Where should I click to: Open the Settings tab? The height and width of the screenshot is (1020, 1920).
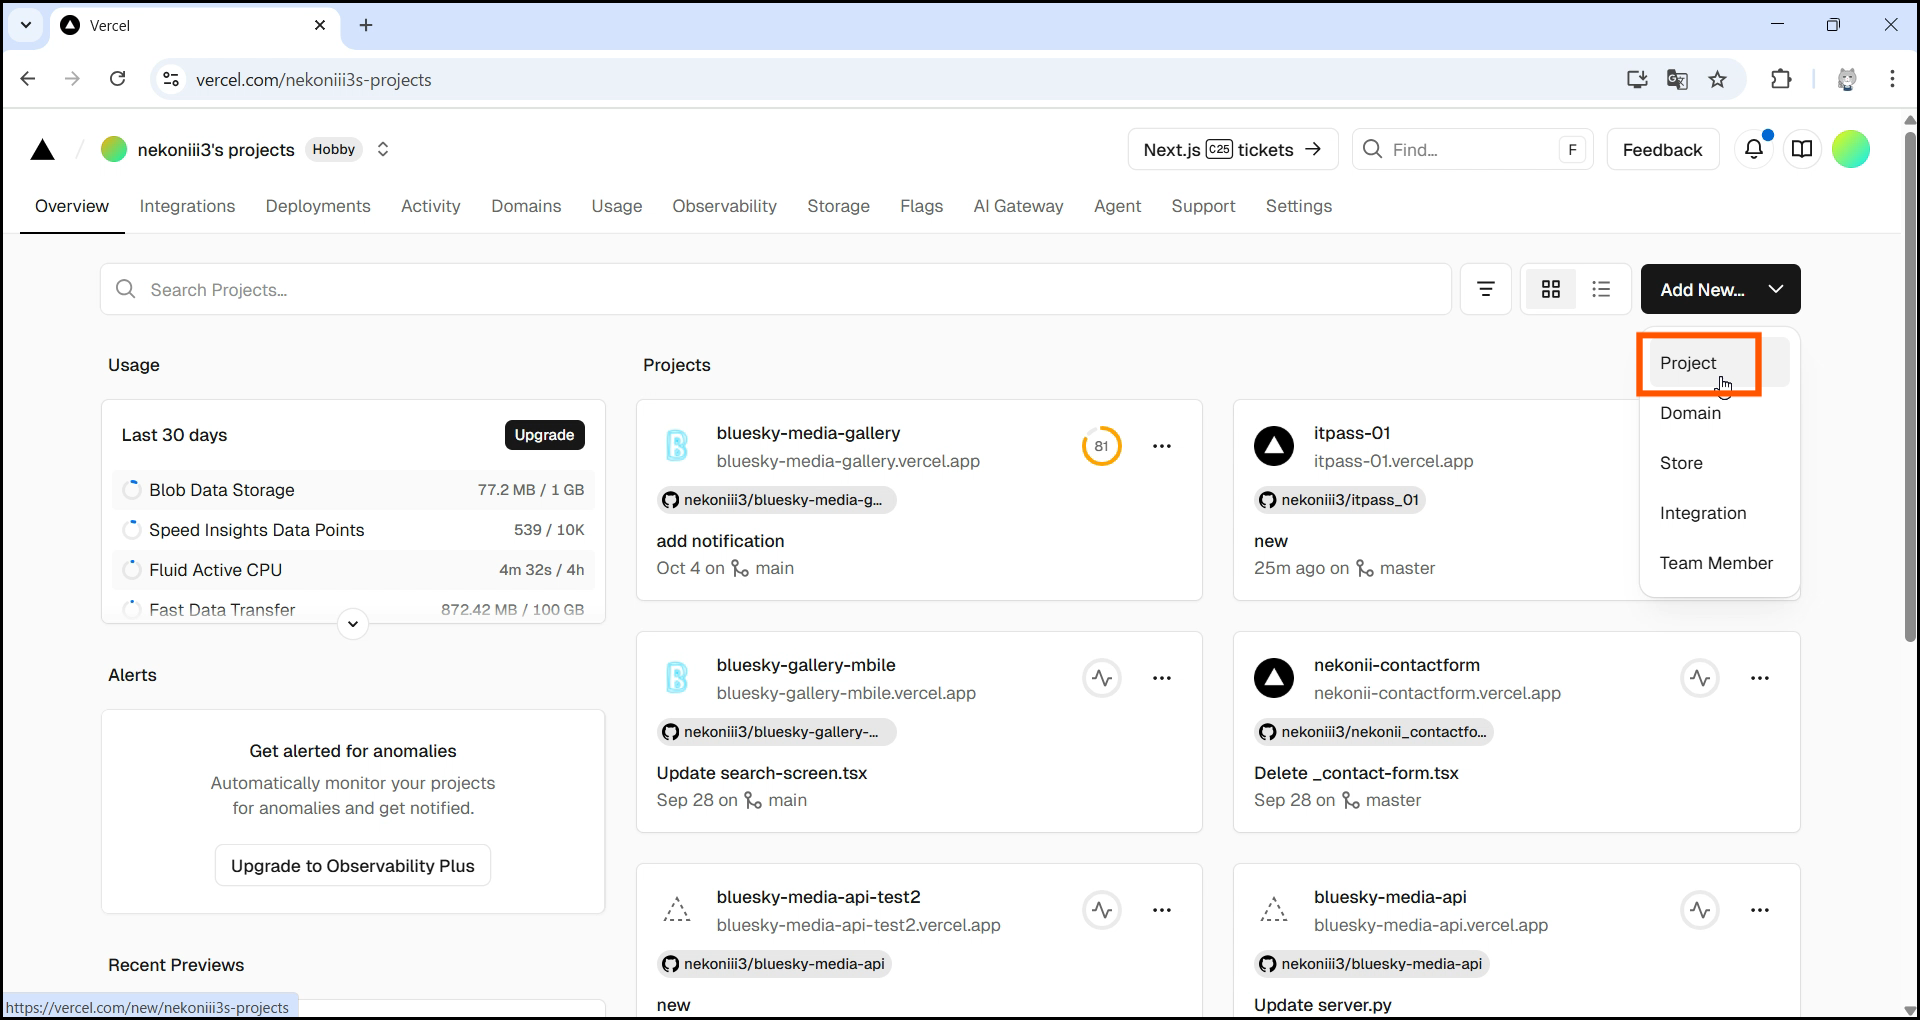(1299, 206)
